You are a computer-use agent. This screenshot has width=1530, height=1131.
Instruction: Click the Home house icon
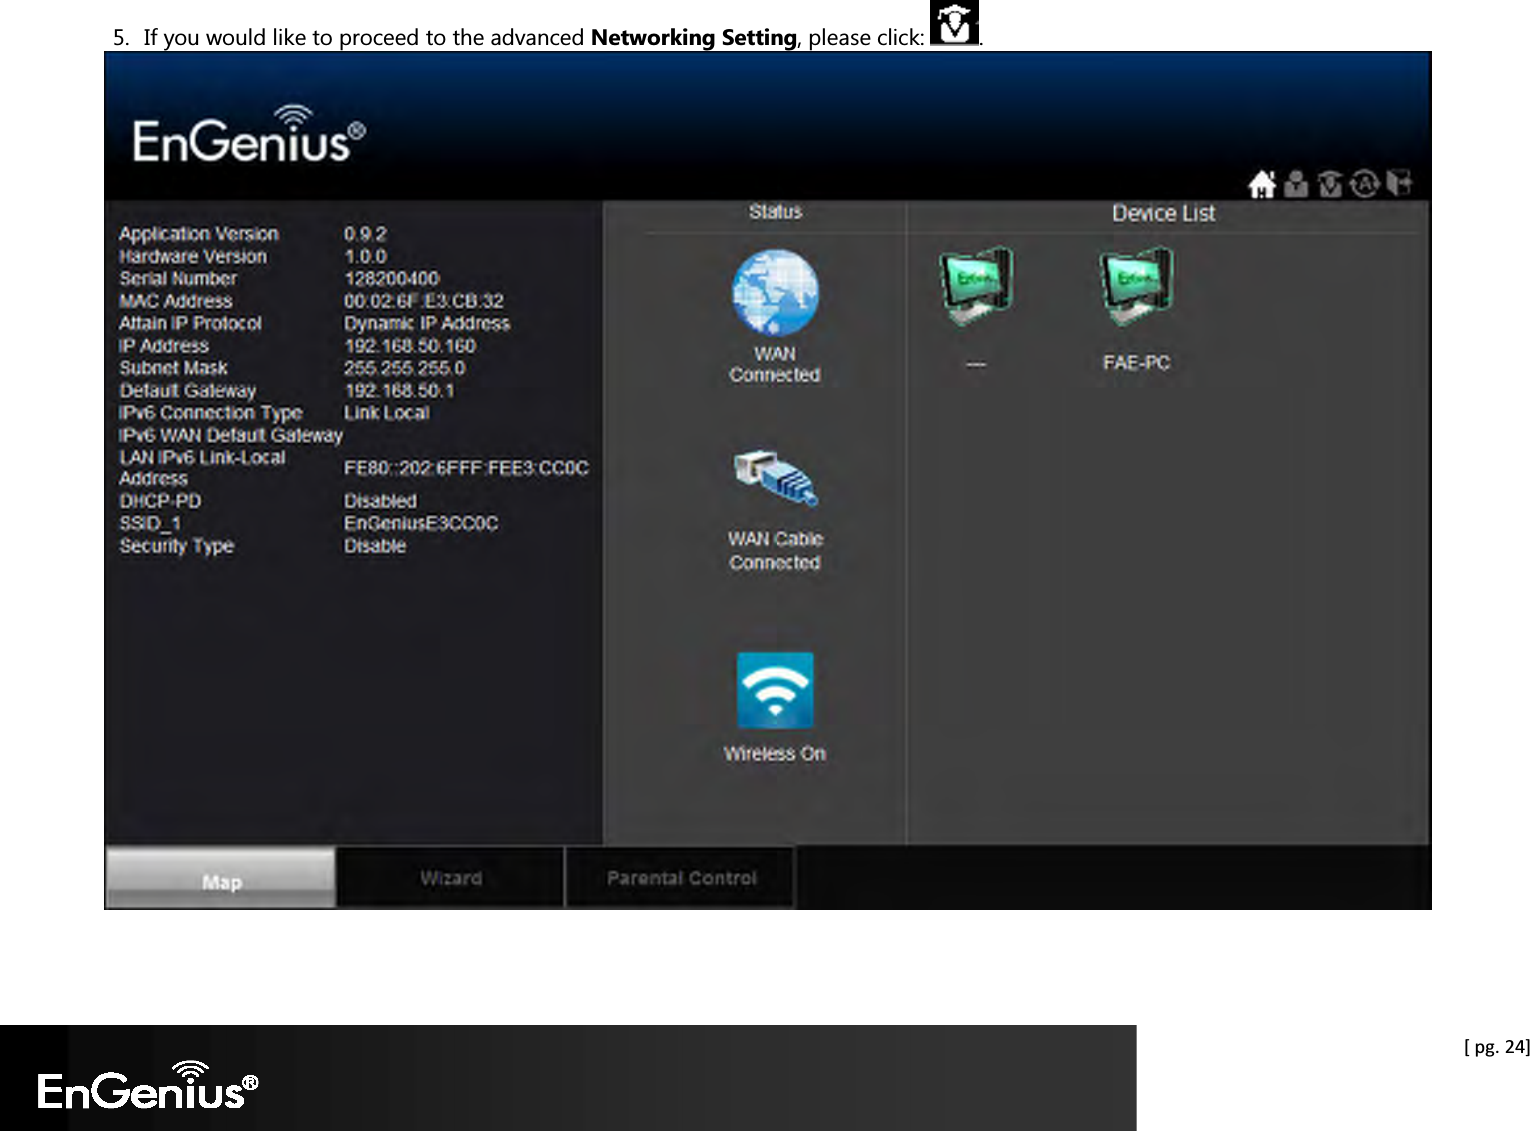[1262, 184]
